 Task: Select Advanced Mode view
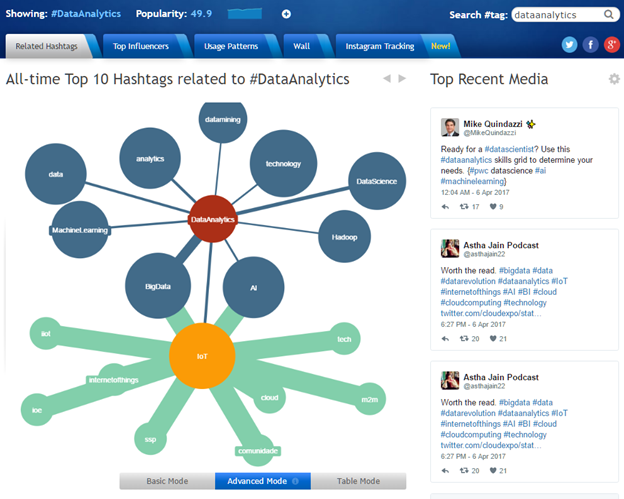262,481
